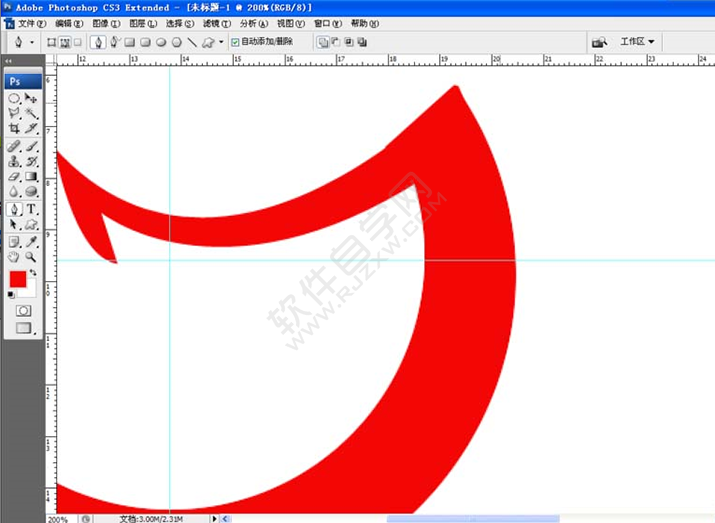Toggle the 自动添加/删除 checkbox
The image size is (715, 523).
(235, 43)
